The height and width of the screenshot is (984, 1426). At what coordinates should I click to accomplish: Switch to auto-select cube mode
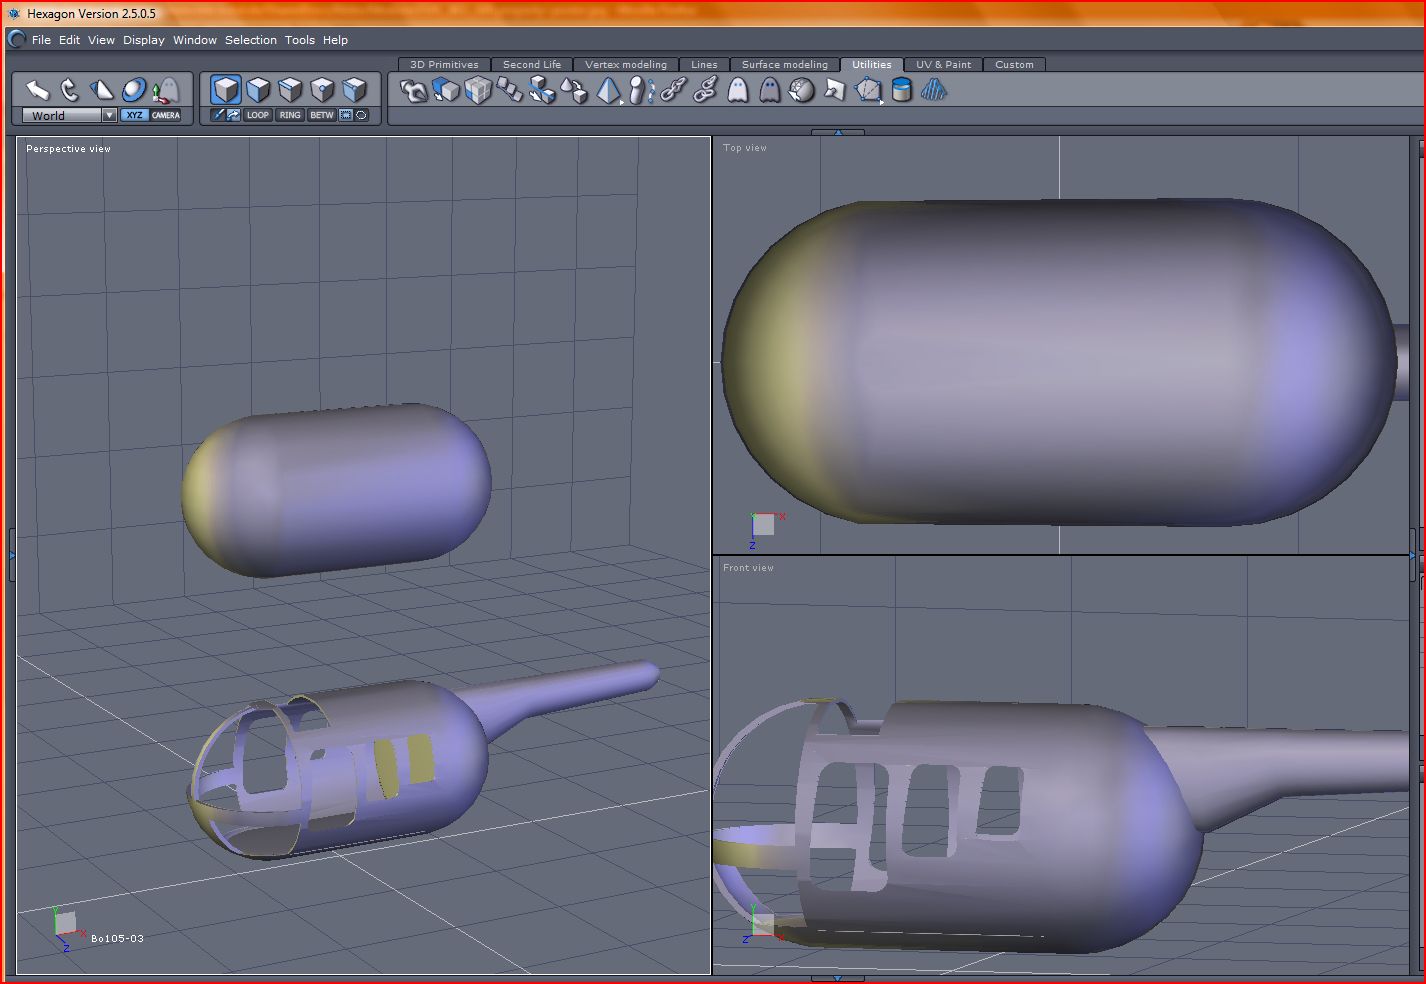354,90
